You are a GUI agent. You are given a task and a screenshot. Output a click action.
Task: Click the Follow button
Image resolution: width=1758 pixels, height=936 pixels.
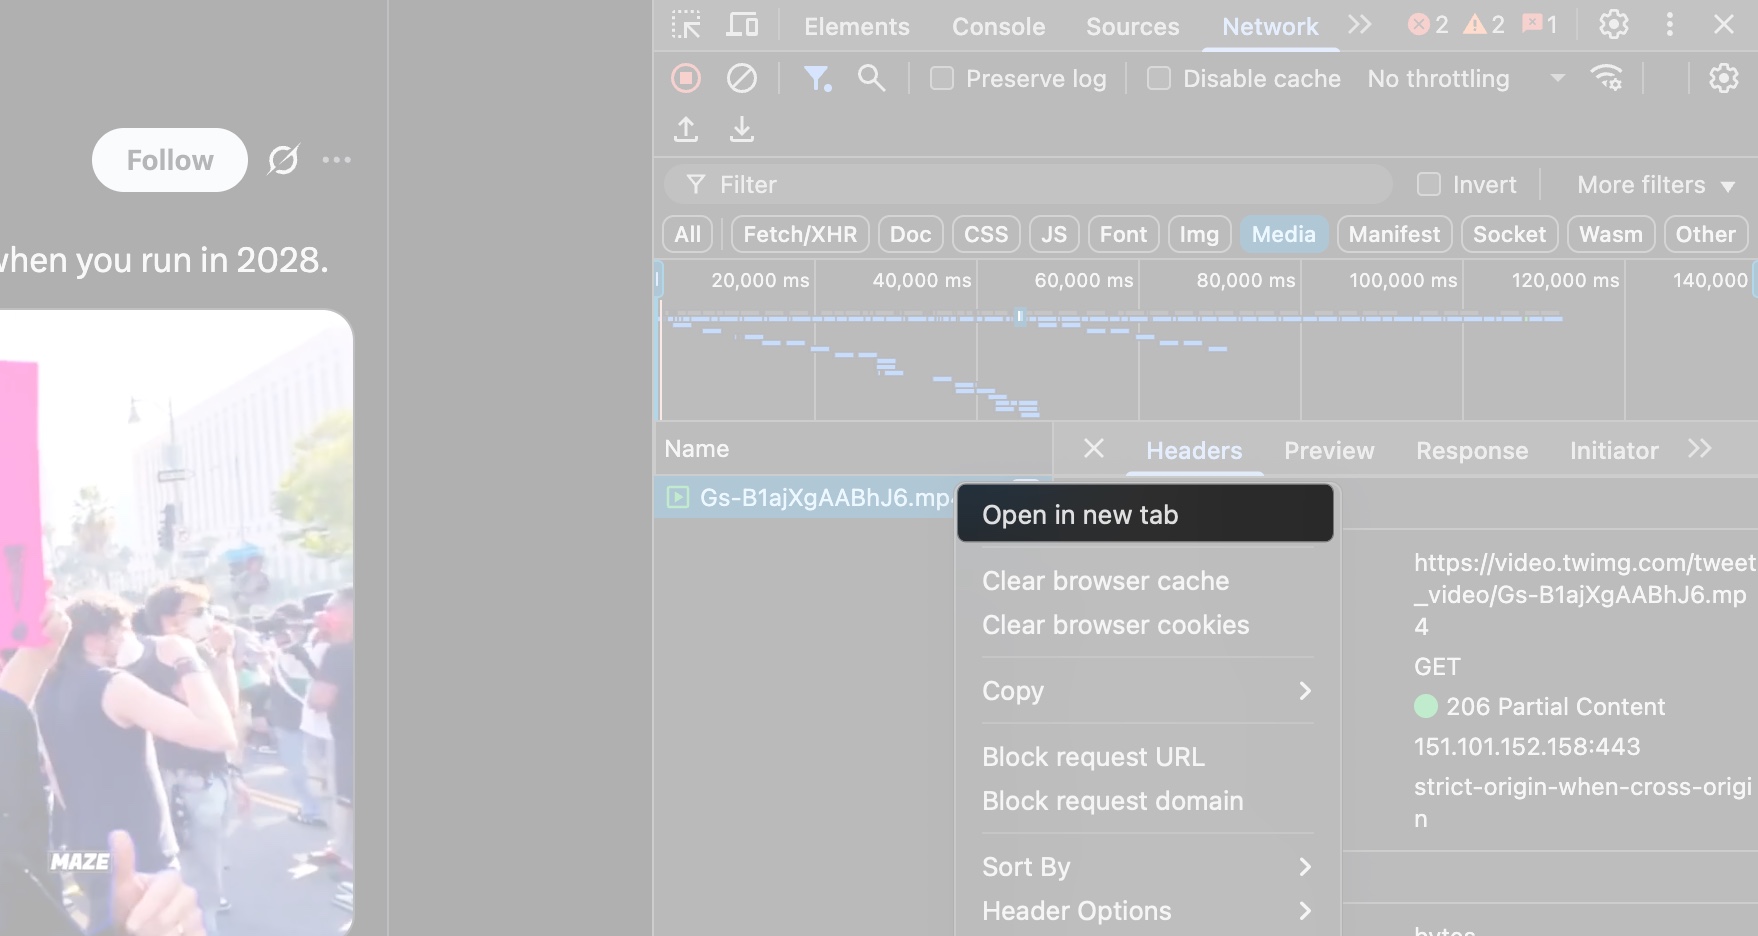(x=169, y=160)
